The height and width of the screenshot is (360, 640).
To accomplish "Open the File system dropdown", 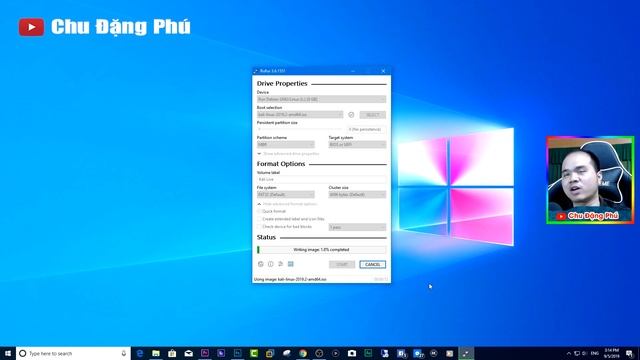I will point(286,195).
